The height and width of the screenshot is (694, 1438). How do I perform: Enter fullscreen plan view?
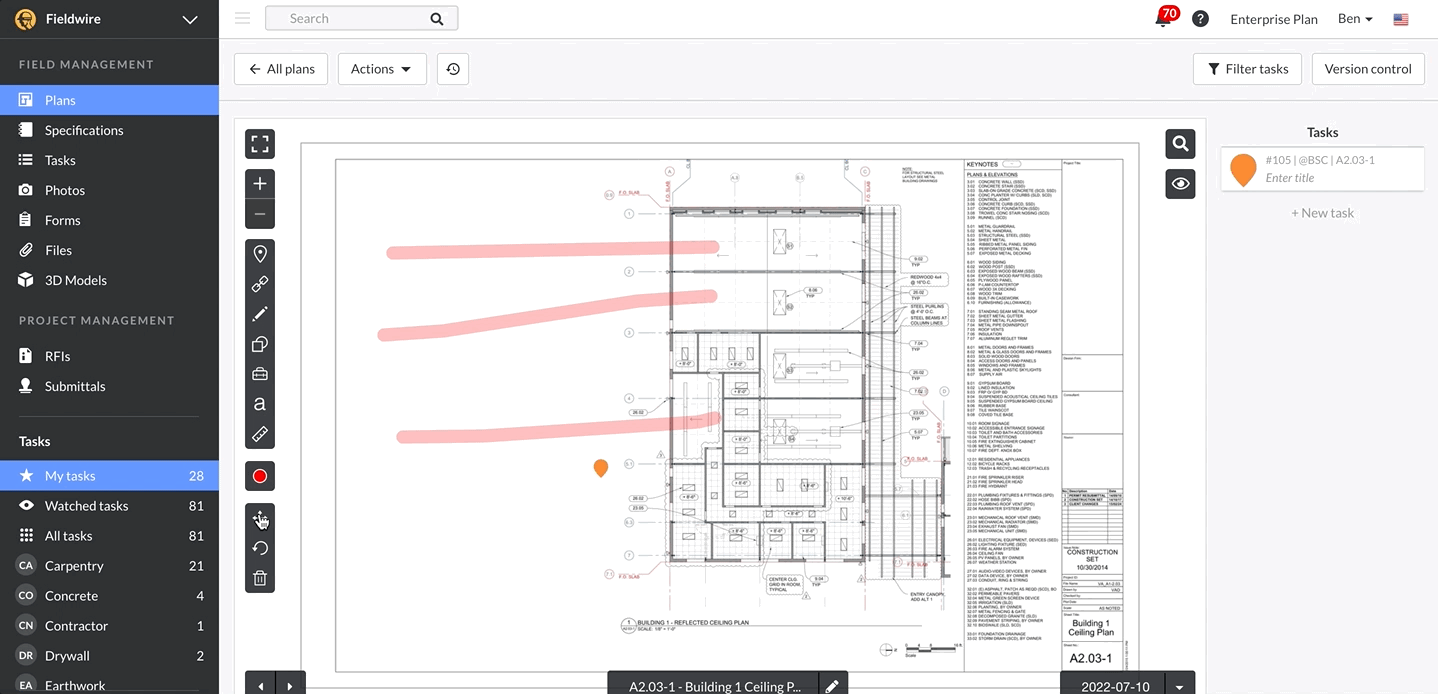click(260, 144)
